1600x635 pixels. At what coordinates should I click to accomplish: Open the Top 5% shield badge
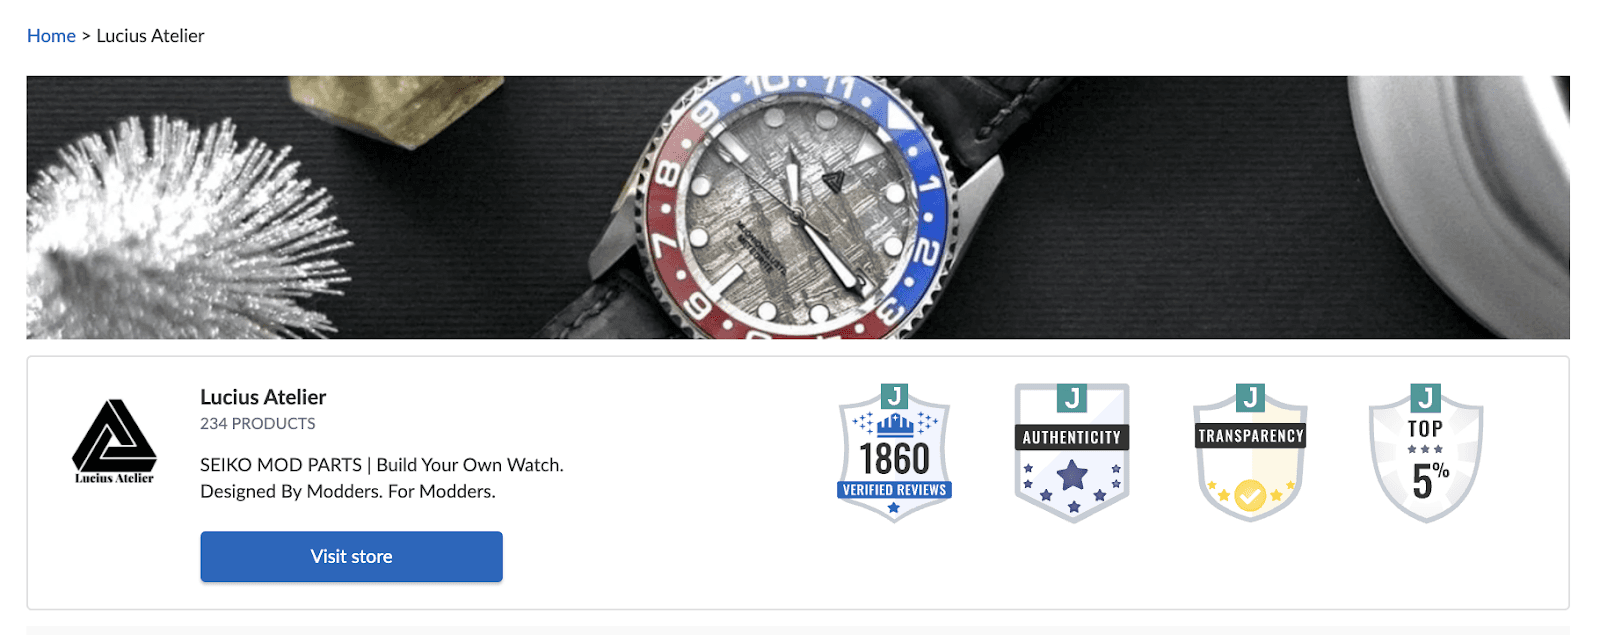(x=1425, y=452)
